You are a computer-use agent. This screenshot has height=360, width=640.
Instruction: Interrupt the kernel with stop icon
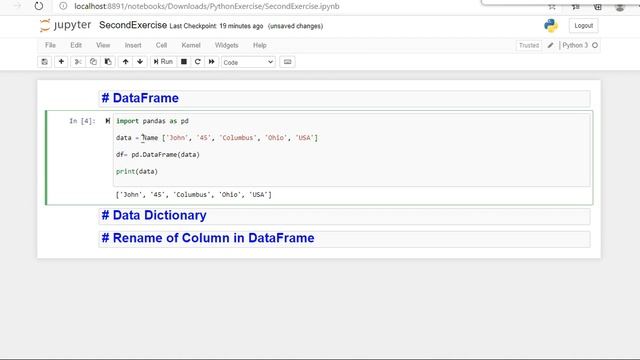(x=184, y=62)
